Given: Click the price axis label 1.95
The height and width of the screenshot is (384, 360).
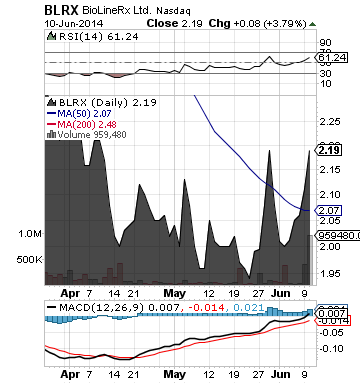Looking at the screenshot, I should (x=330, y=274).
